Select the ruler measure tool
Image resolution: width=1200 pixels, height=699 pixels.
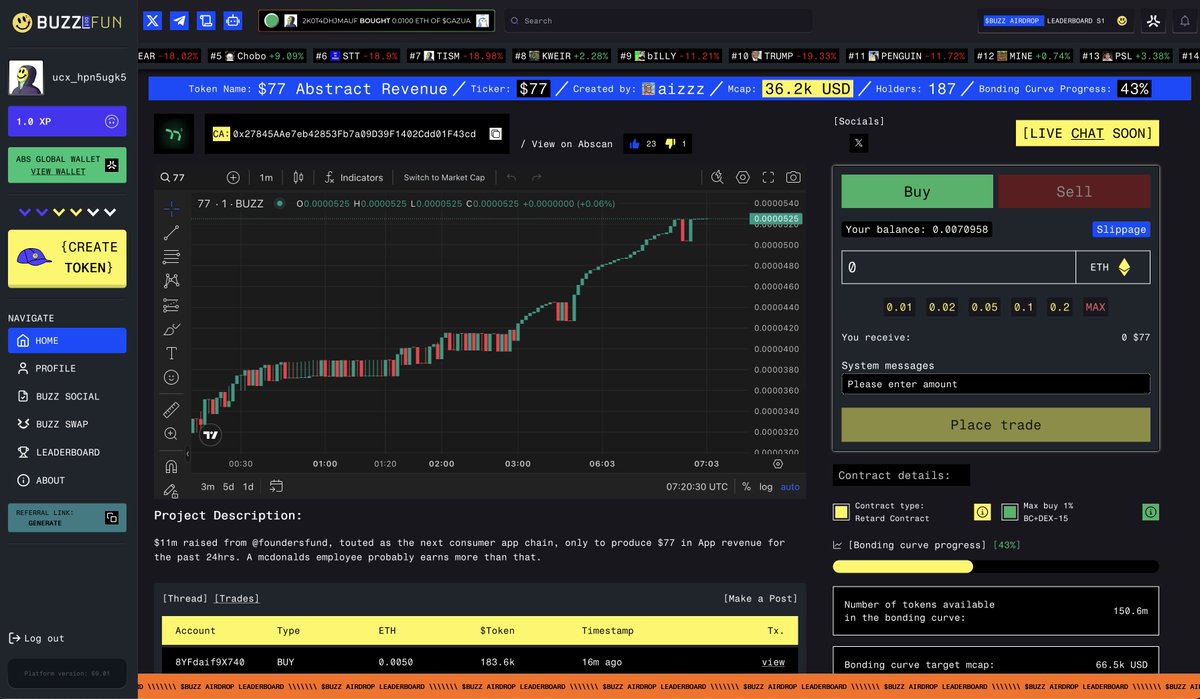click(x=171, y=409)
